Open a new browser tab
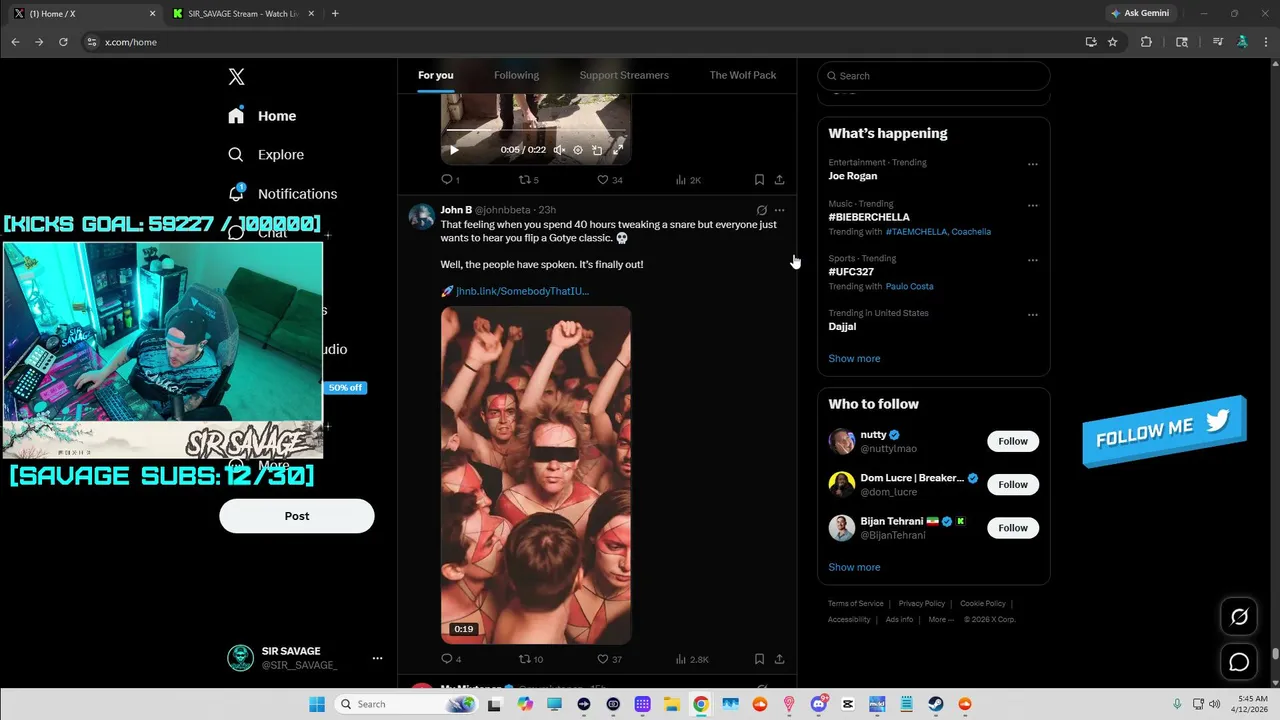 [335, 14]
